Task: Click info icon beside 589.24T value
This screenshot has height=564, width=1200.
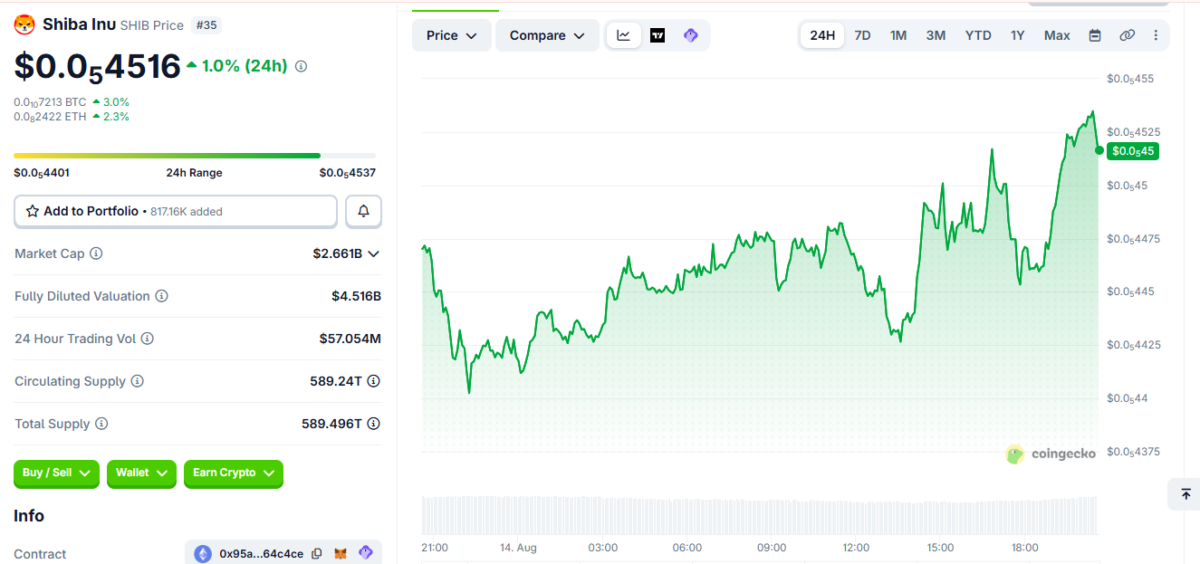Action: pyautogui.click(x=374, y=381)
